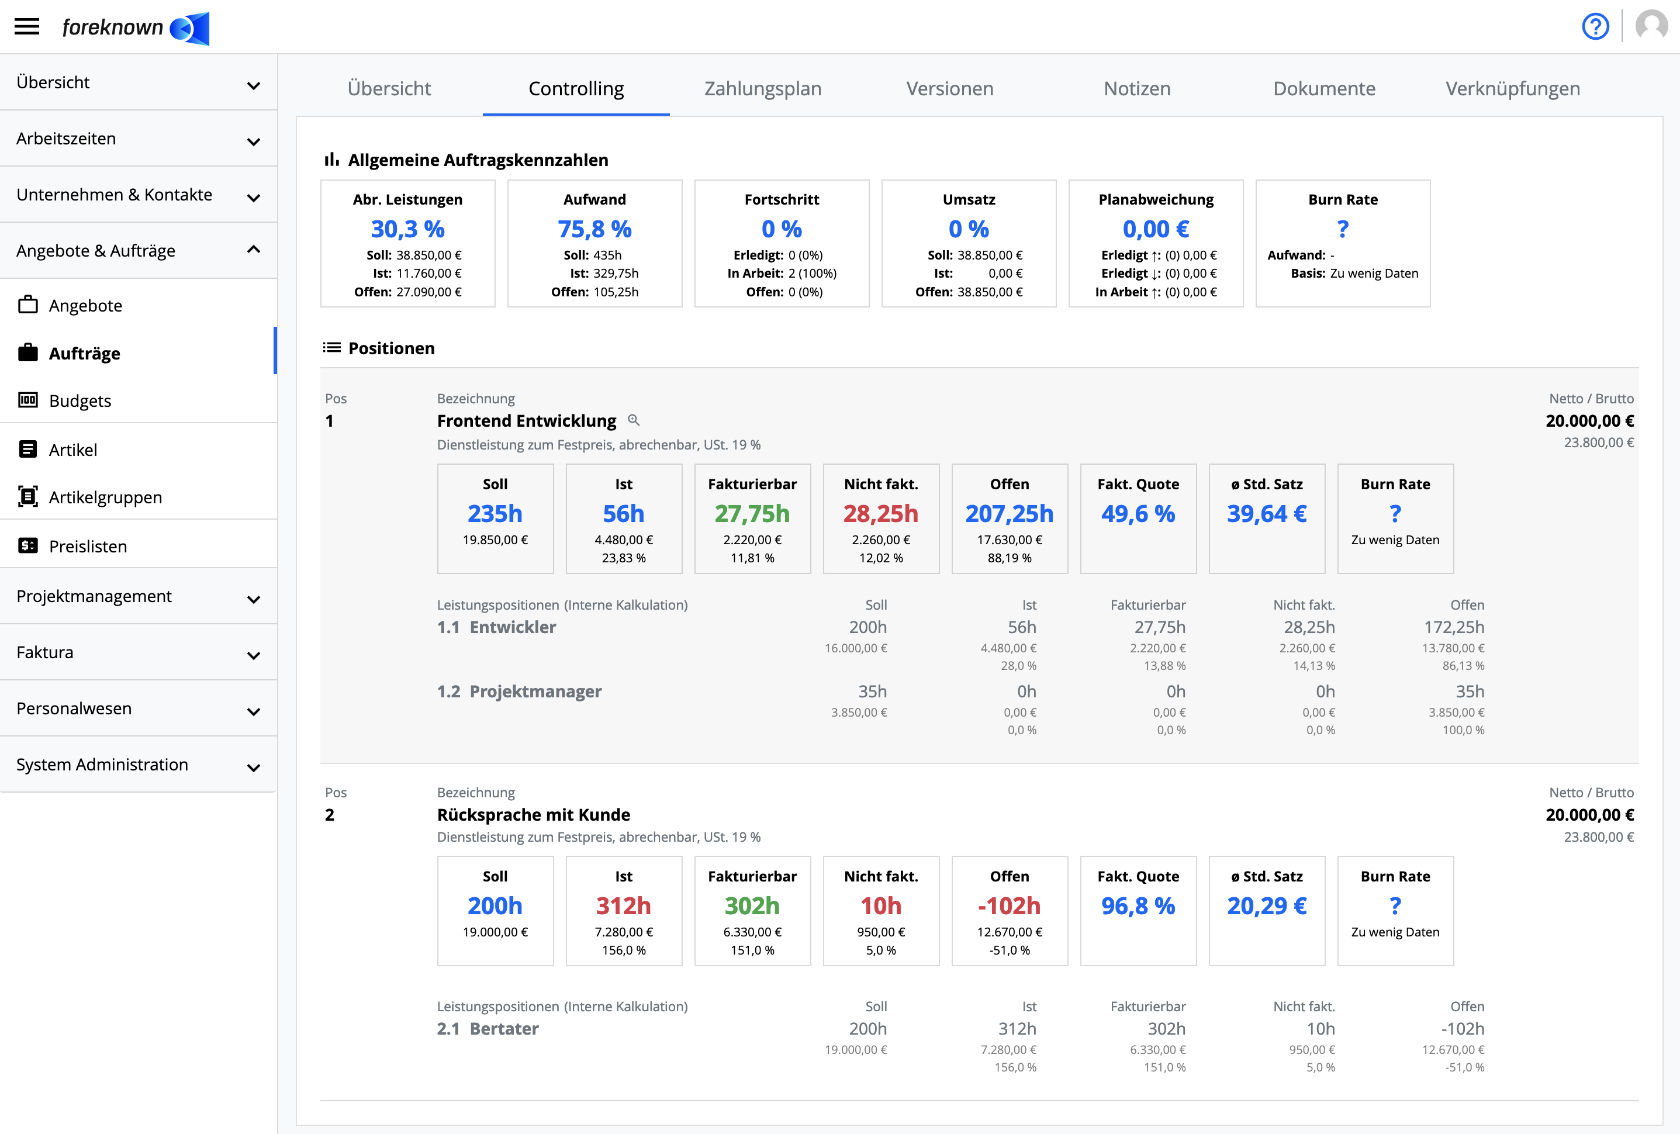Click the list icon beside Positionen

(x=331, y=348)
